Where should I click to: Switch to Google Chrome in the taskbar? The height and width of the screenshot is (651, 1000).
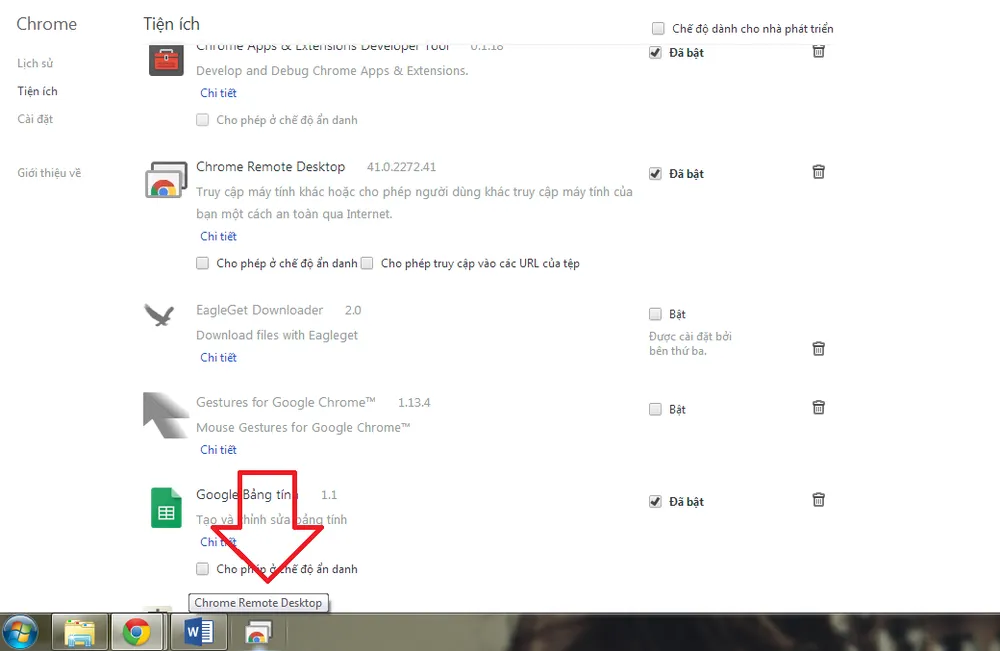pos(136,633)
